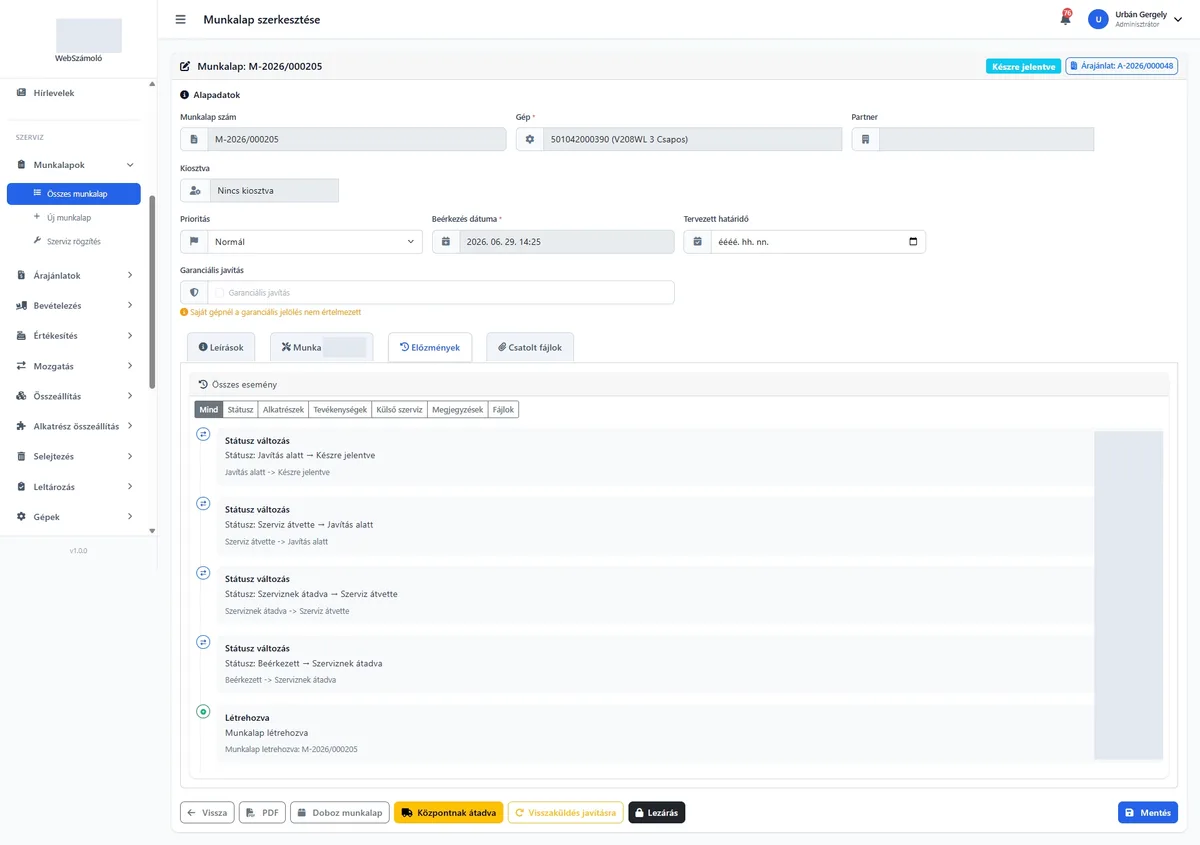Click the gear icon beside Gép field
The image size is (1200, 845).
point(530,139)
